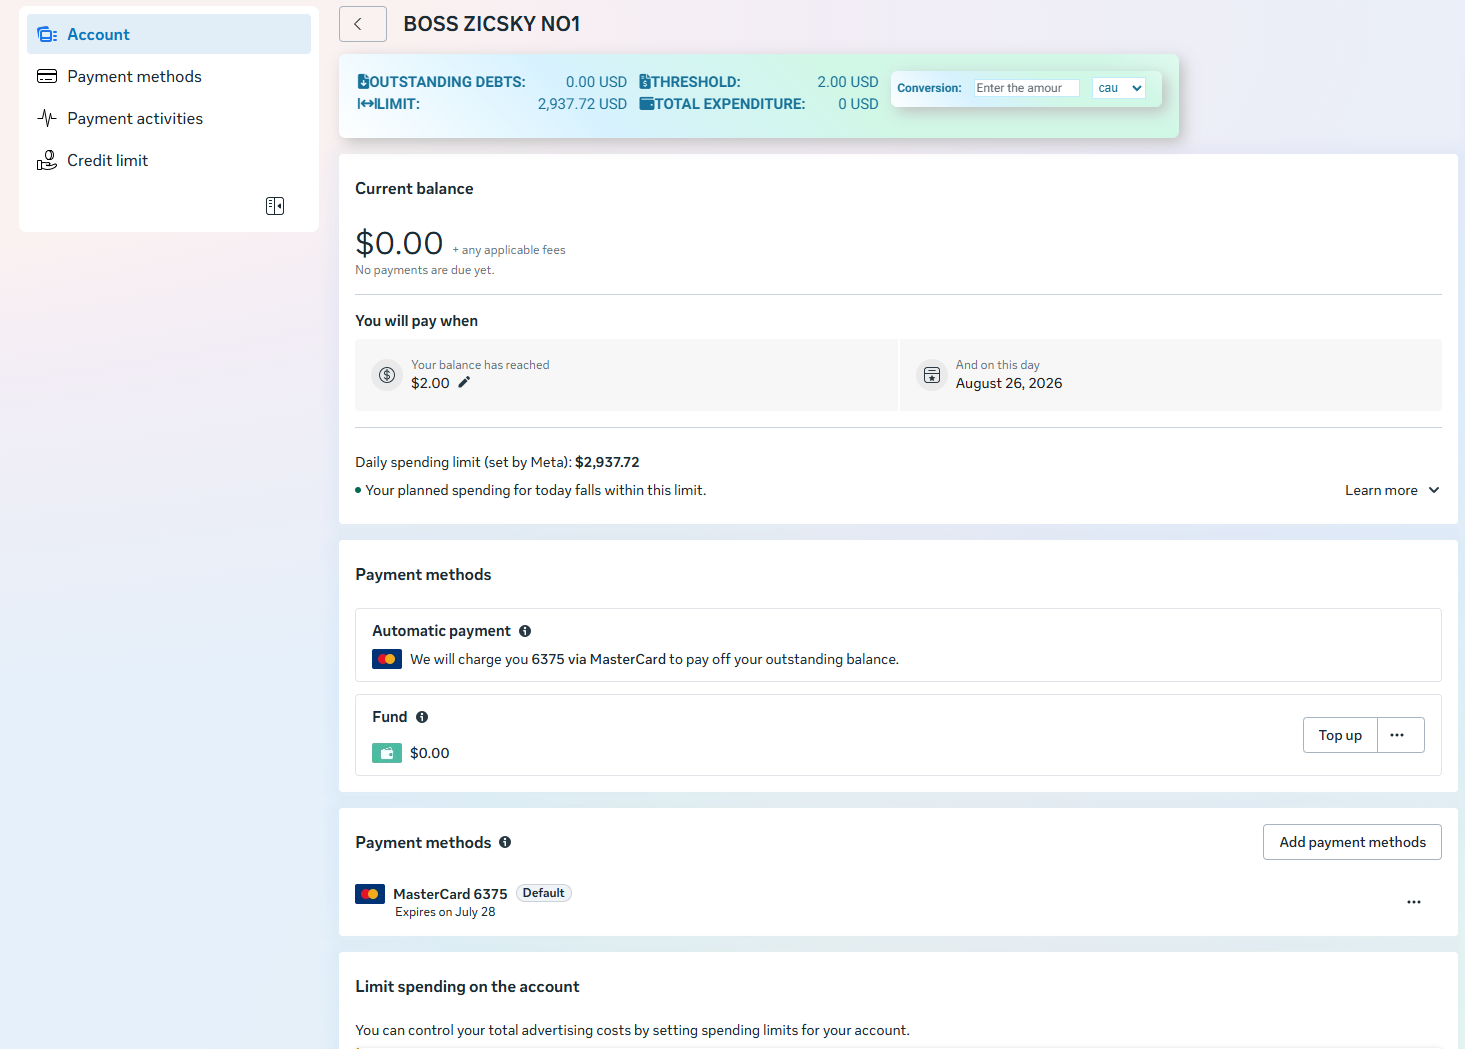Click the August 26, 2026 payment date
Image resolution: width=1465 pixels, height=1049 pixels.
click(1009, 383)
